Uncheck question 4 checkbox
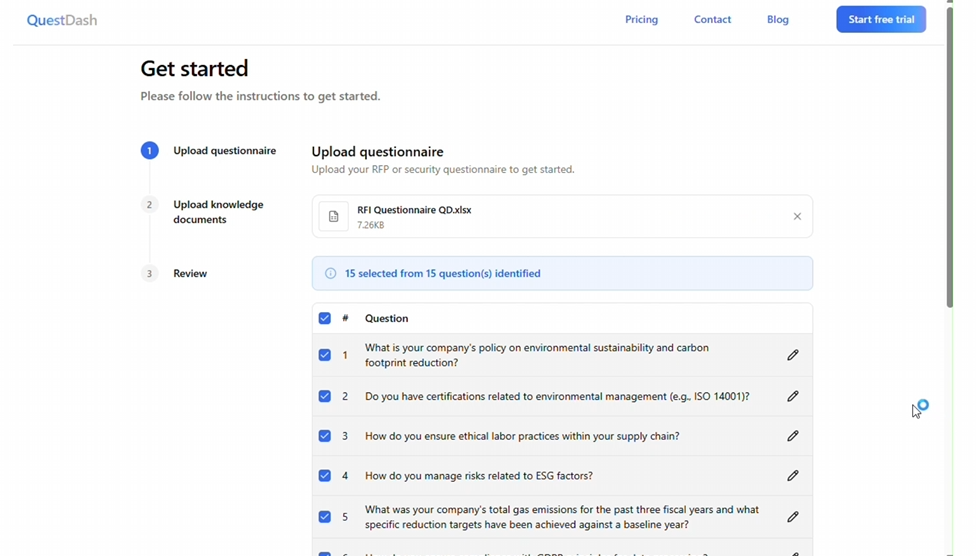Screen dimensions: 976x556 pyautogui.click(x=324, y=476)
